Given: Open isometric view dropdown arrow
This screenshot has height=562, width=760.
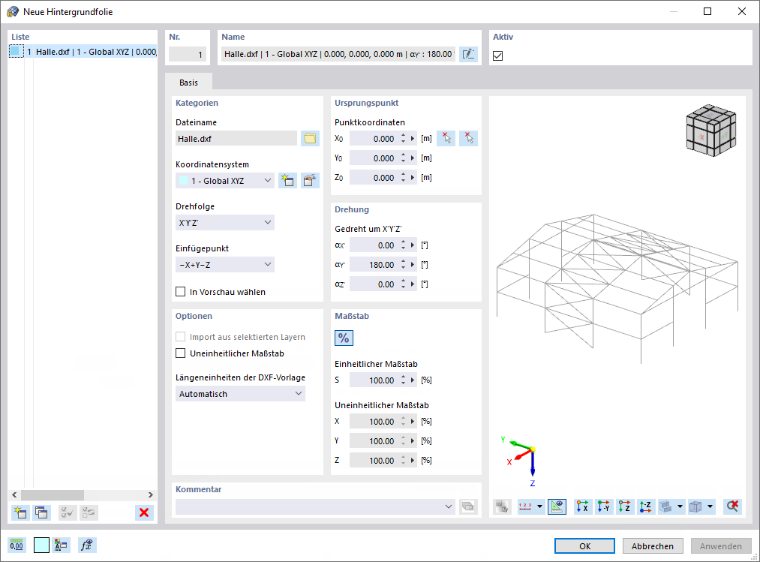Looking at the screenshot, I should pyautogui.click(x=680, y=507).
